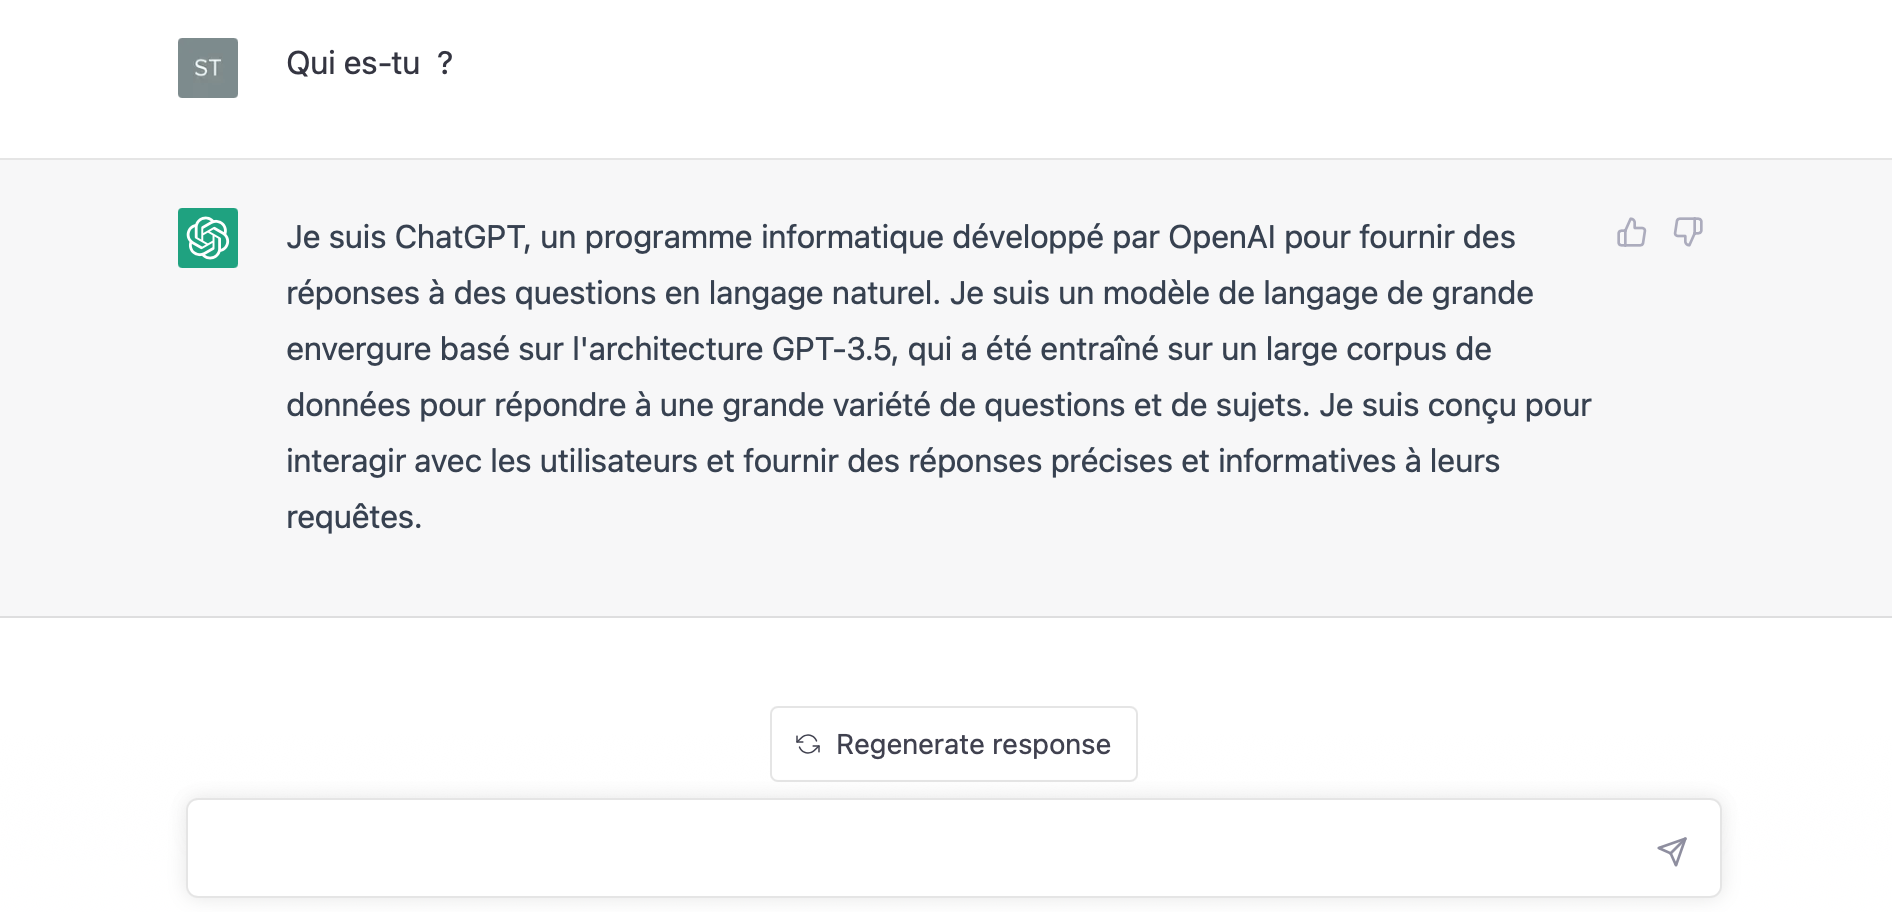Rate the response negatively with thumbs down
The image size is (1892, 912).
click(1688, 234)
